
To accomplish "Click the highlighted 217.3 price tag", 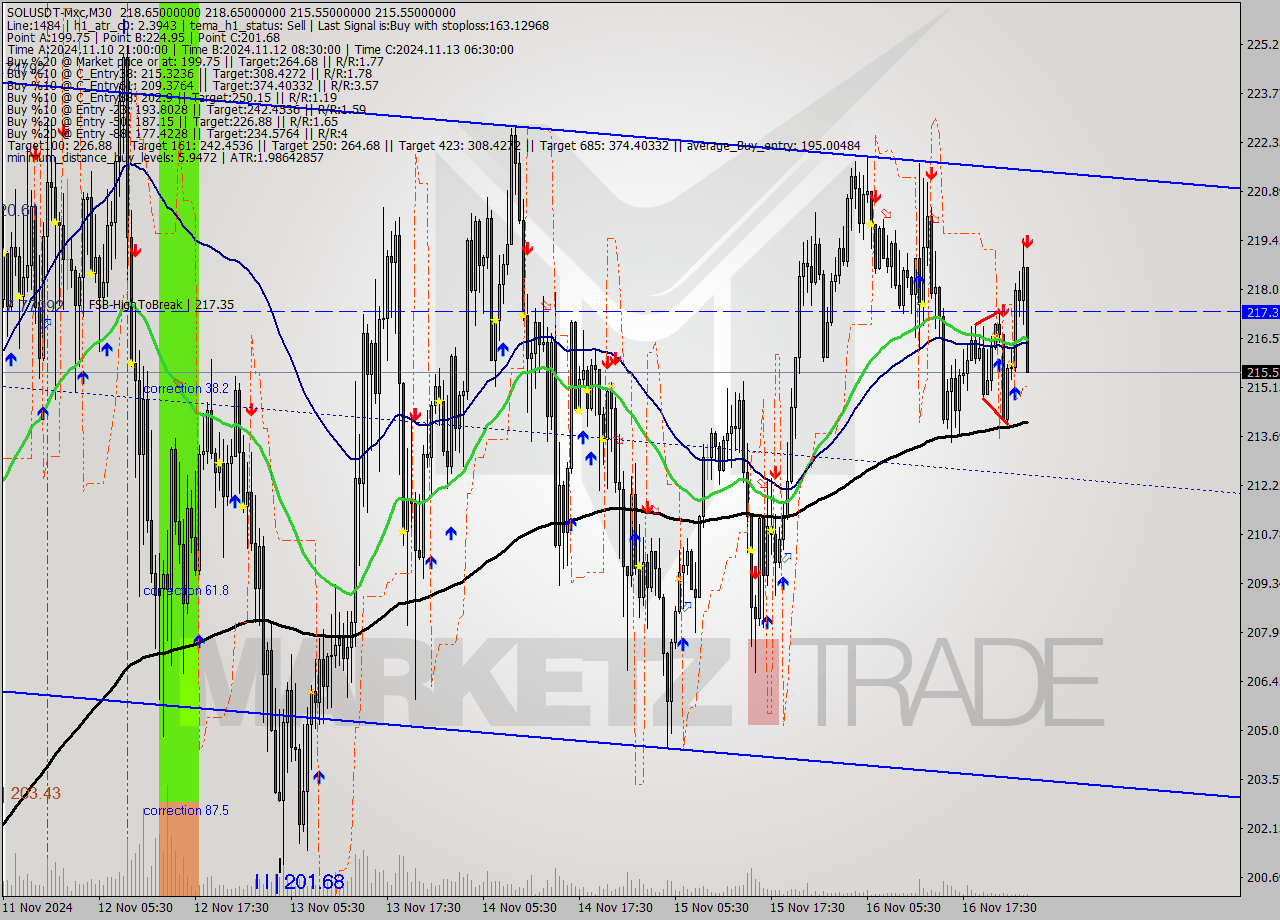I will tap(1261, 312).
